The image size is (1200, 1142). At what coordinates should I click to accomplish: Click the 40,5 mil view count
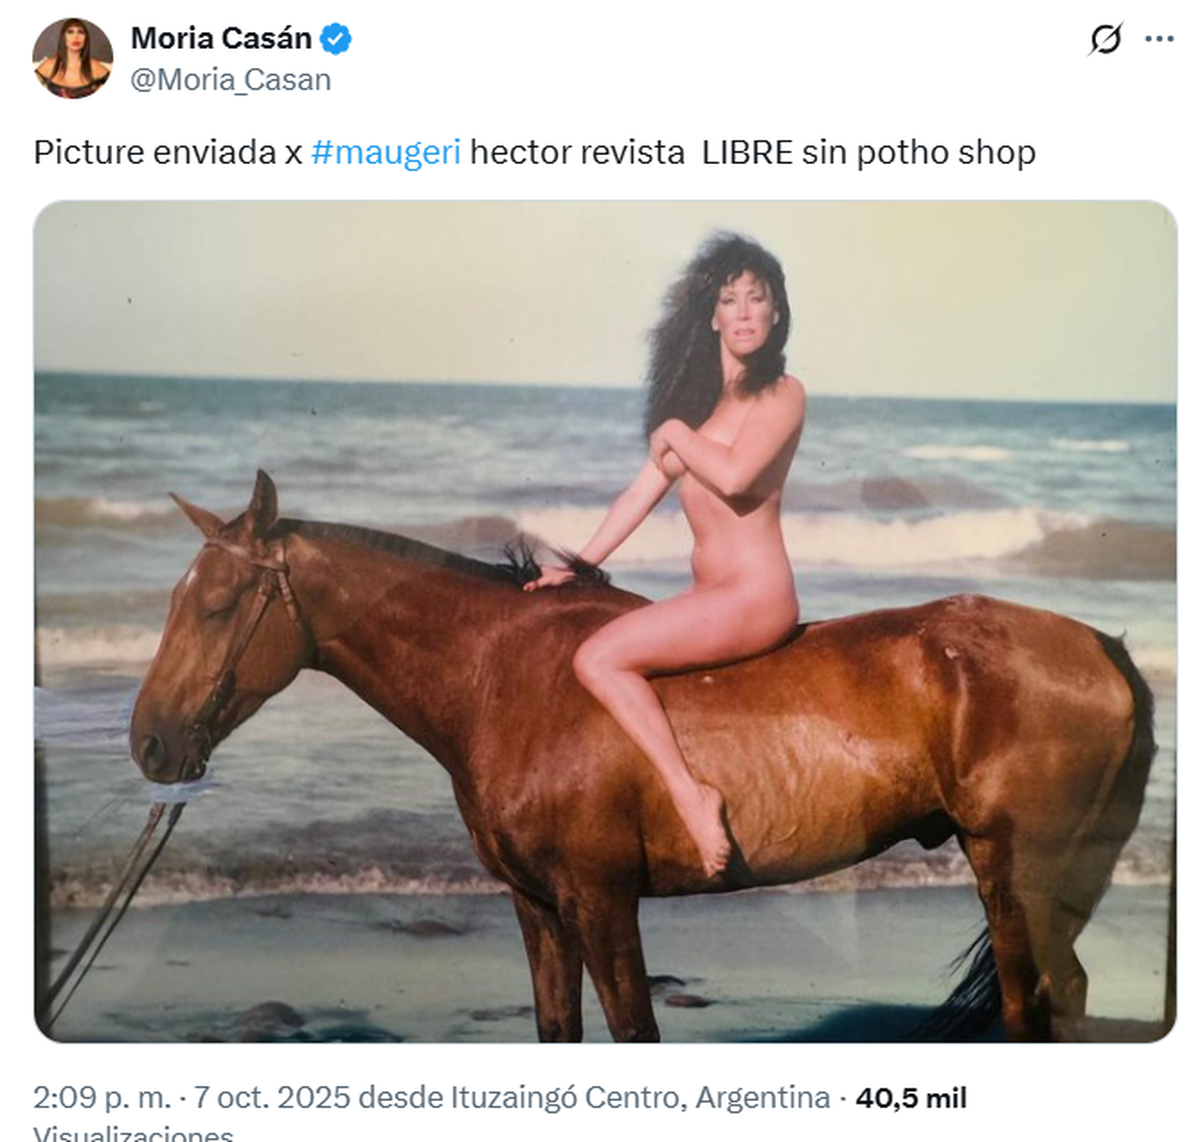coord(911,1098)
